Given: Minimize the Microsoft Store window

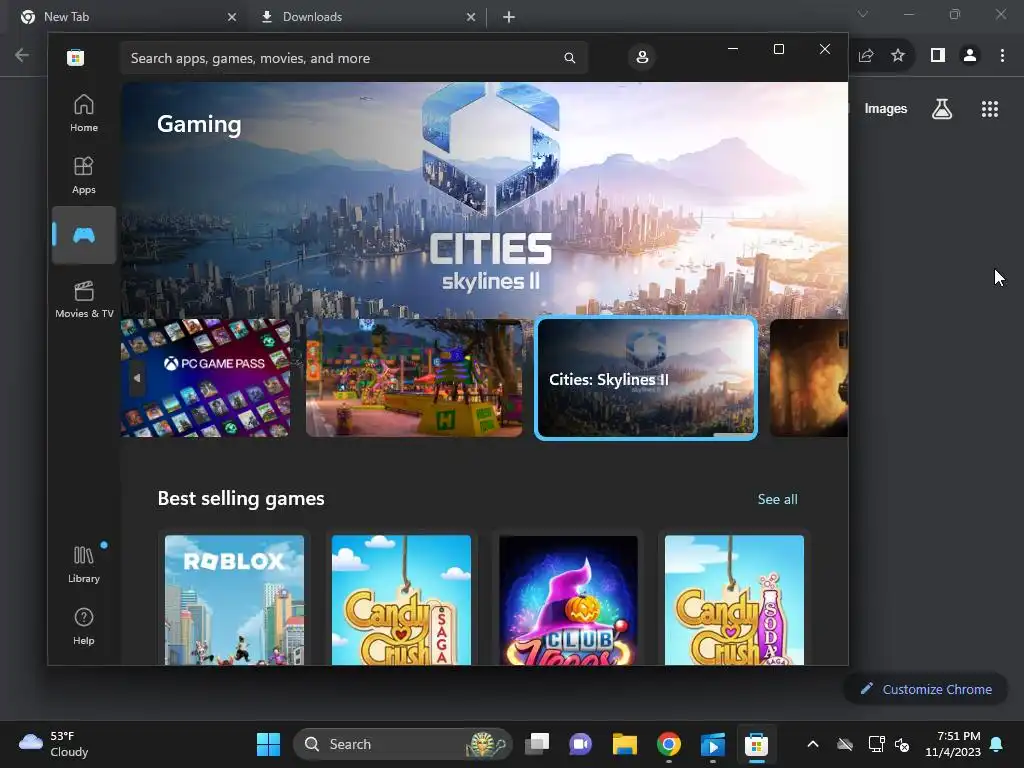Looking at the screenshot, I should pyautogui.click(x=733, y=49).
